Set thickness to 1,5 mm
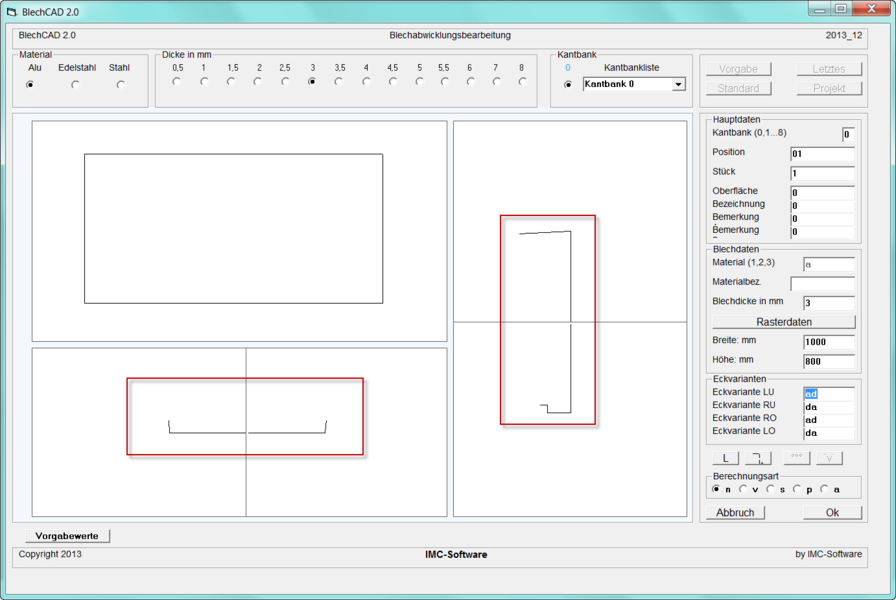Screen dimensions: 896x600 [x=231, y=82]
